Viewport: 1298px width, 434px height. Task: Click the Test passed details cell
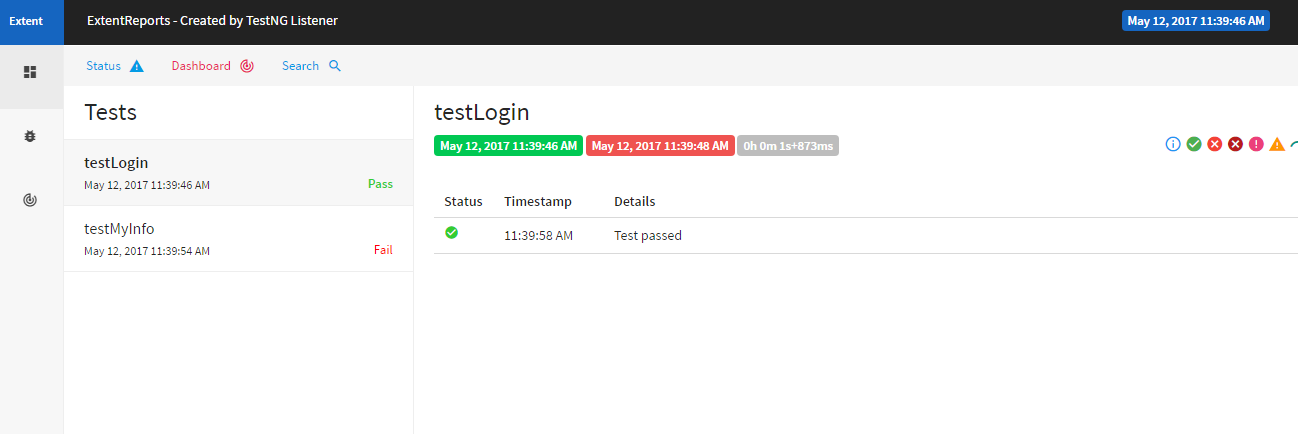(648, 236)
